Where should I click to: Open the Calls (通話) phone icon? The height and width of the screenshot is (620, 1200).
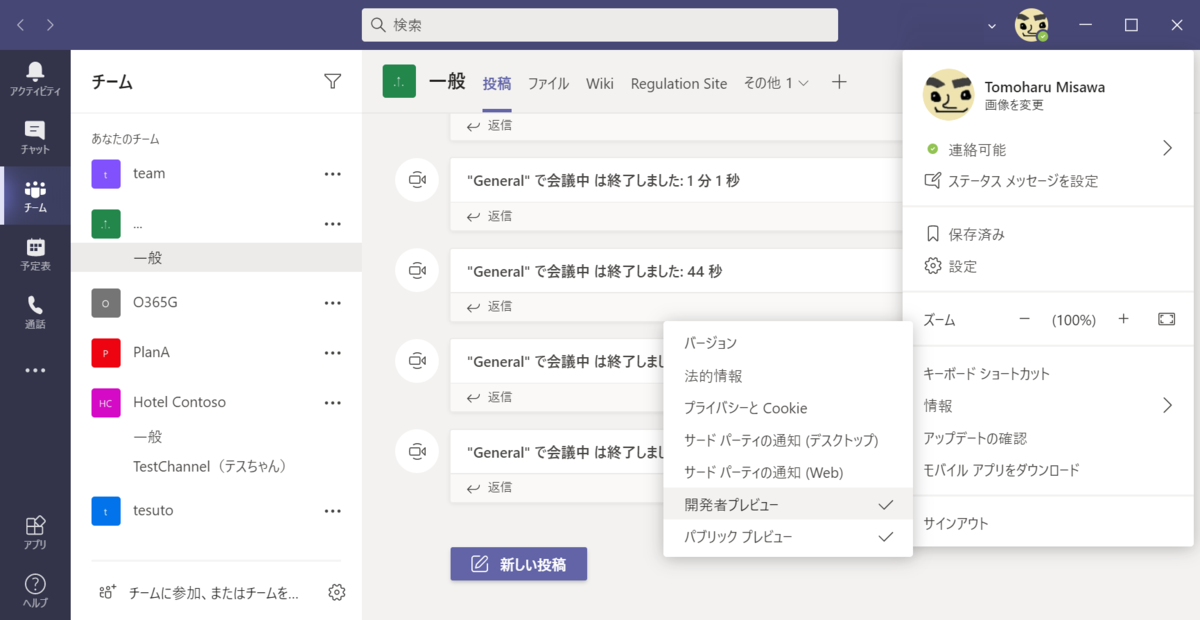(x=35, y=312)
